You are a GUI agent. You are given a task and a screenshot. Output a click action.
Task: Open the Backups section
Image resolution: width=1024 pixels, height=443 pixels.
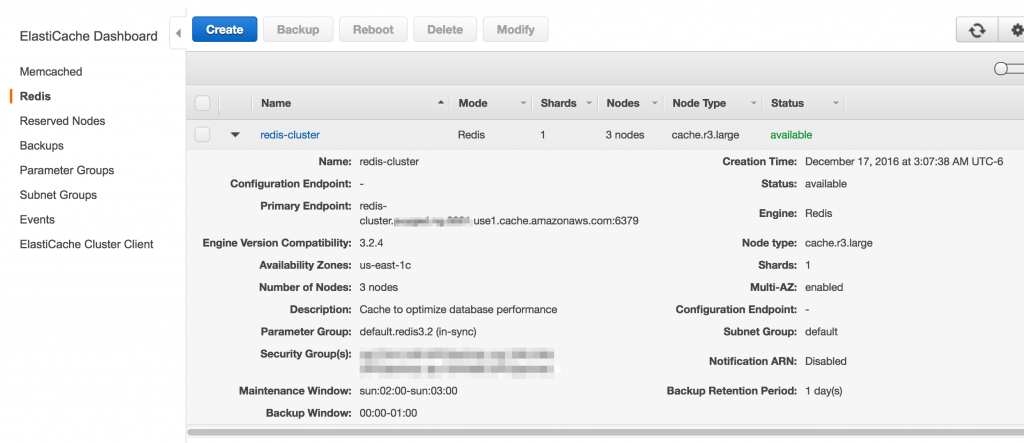[x=42, y=146]
